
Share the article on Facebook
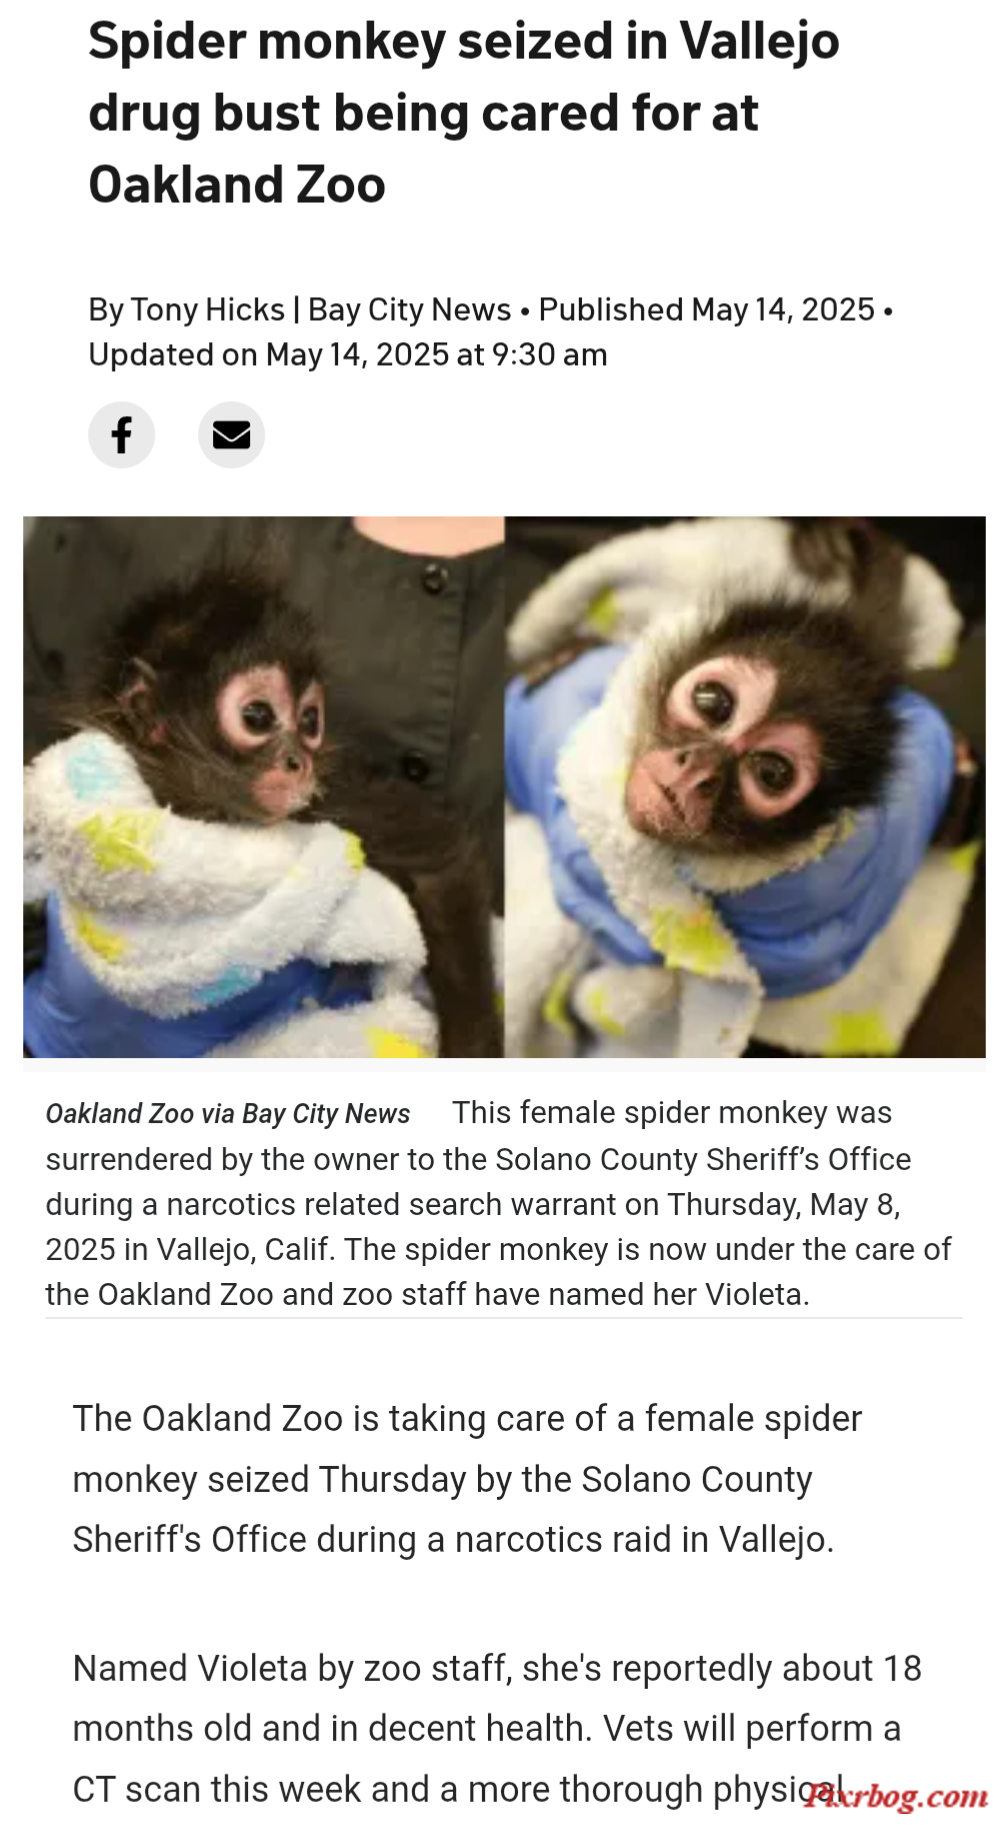(x=121, y=435)
